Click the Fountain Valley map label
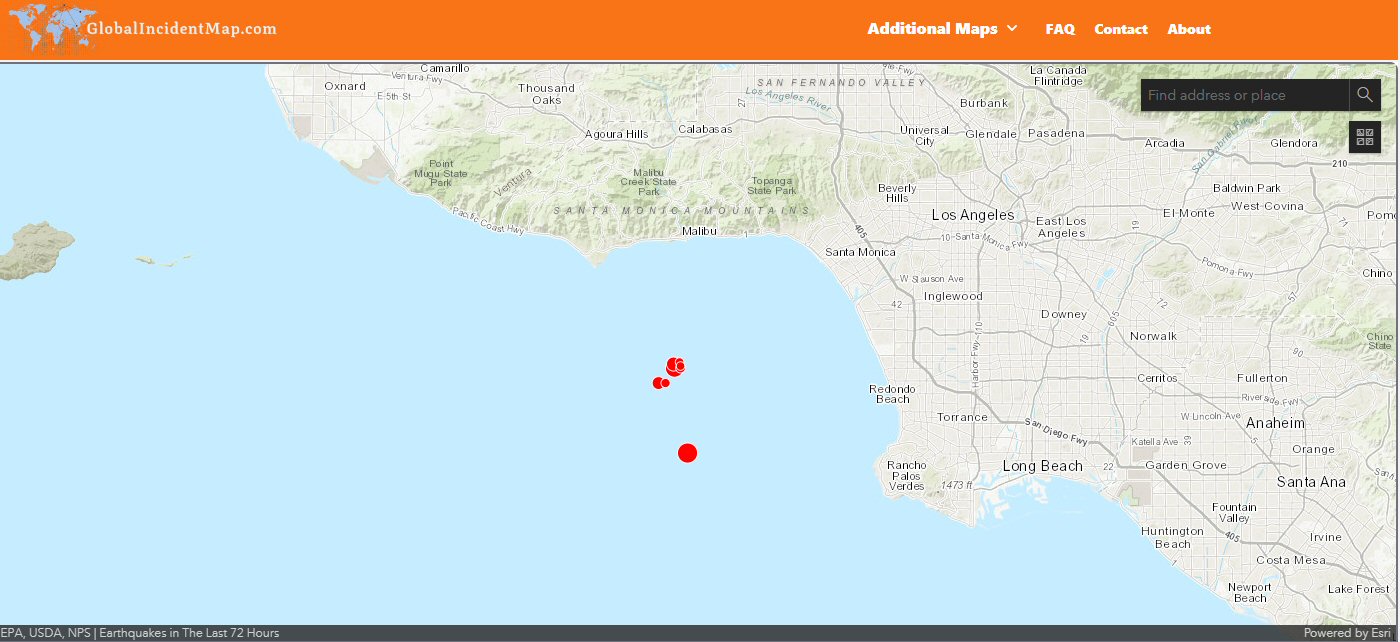Viewport: 1400px width, 642px height. 1234,513
